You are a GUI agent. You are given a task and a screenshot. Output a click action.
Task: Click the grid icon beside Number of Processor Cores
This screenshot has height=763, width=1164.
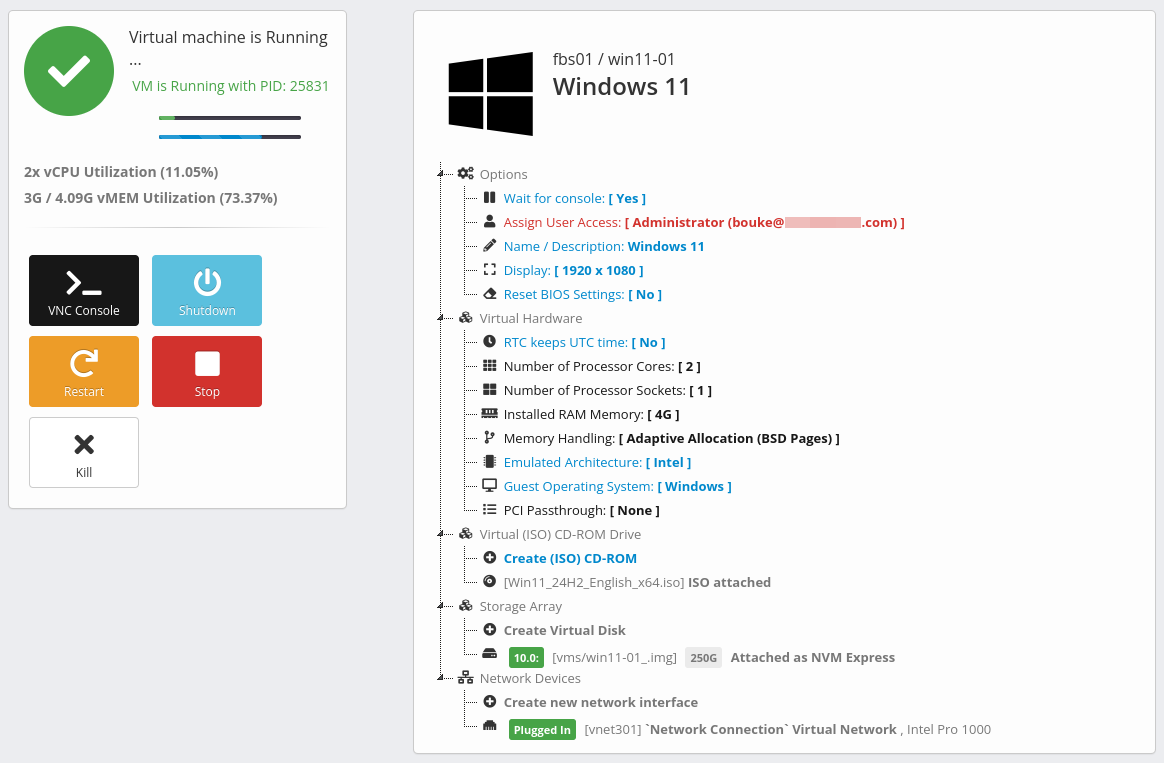coord(489,365)
